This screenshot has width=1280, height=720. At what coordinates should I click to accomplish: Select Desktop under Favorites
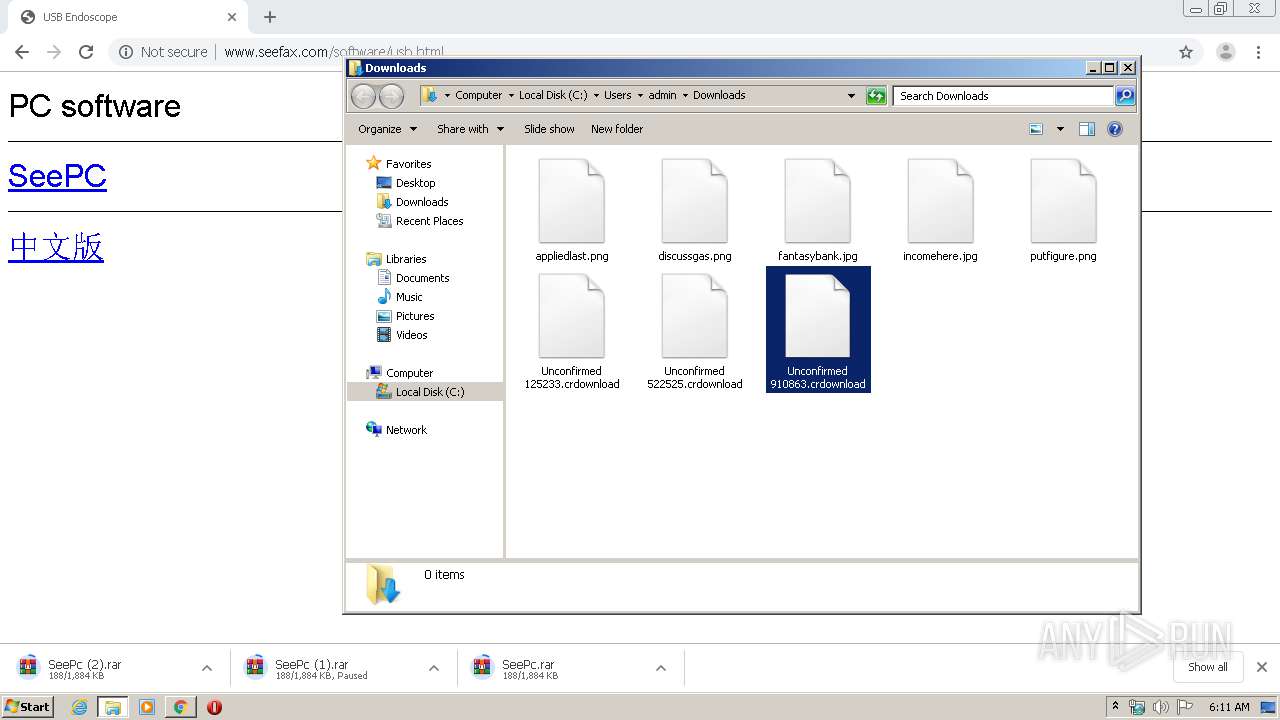point(415,183)
